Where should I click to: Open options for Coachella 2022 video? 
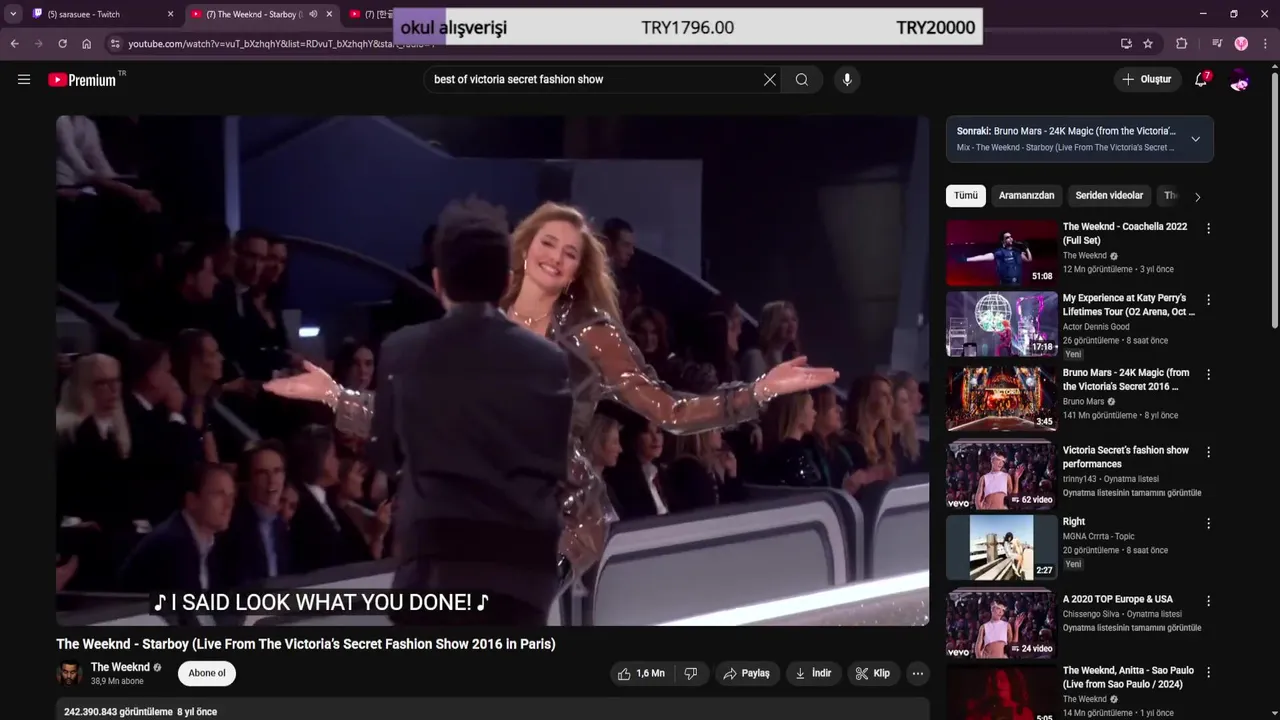click(1208, 229)
